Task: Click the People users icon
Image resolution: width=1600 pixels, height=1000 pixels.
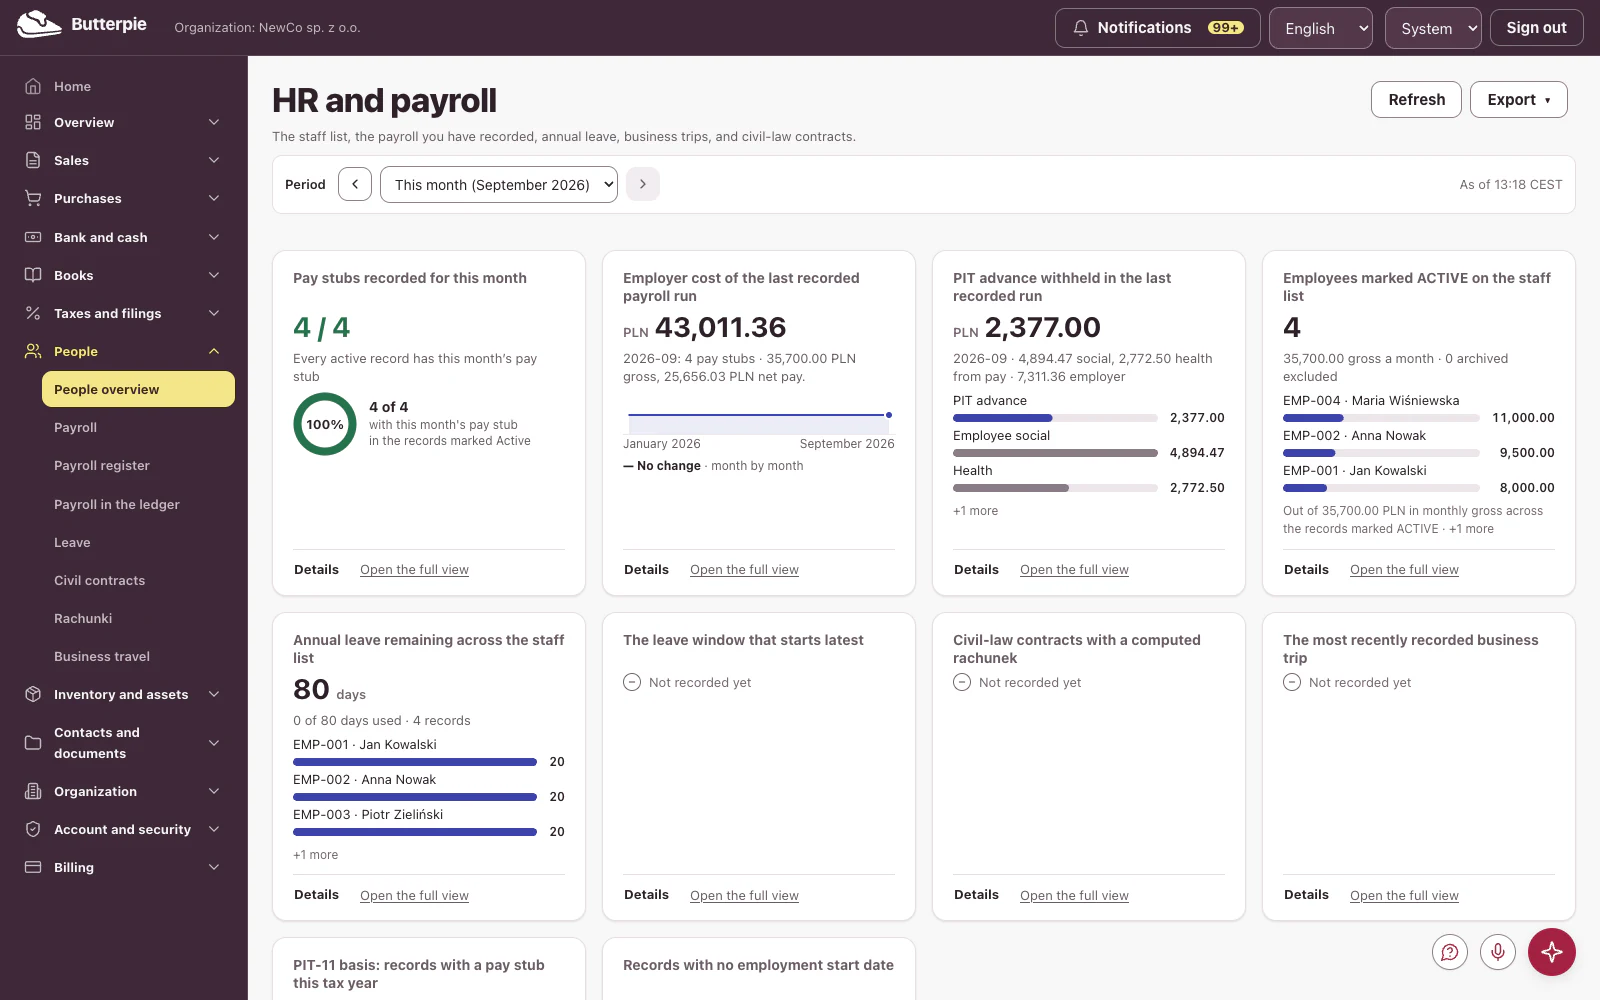Action: [33, 351]
